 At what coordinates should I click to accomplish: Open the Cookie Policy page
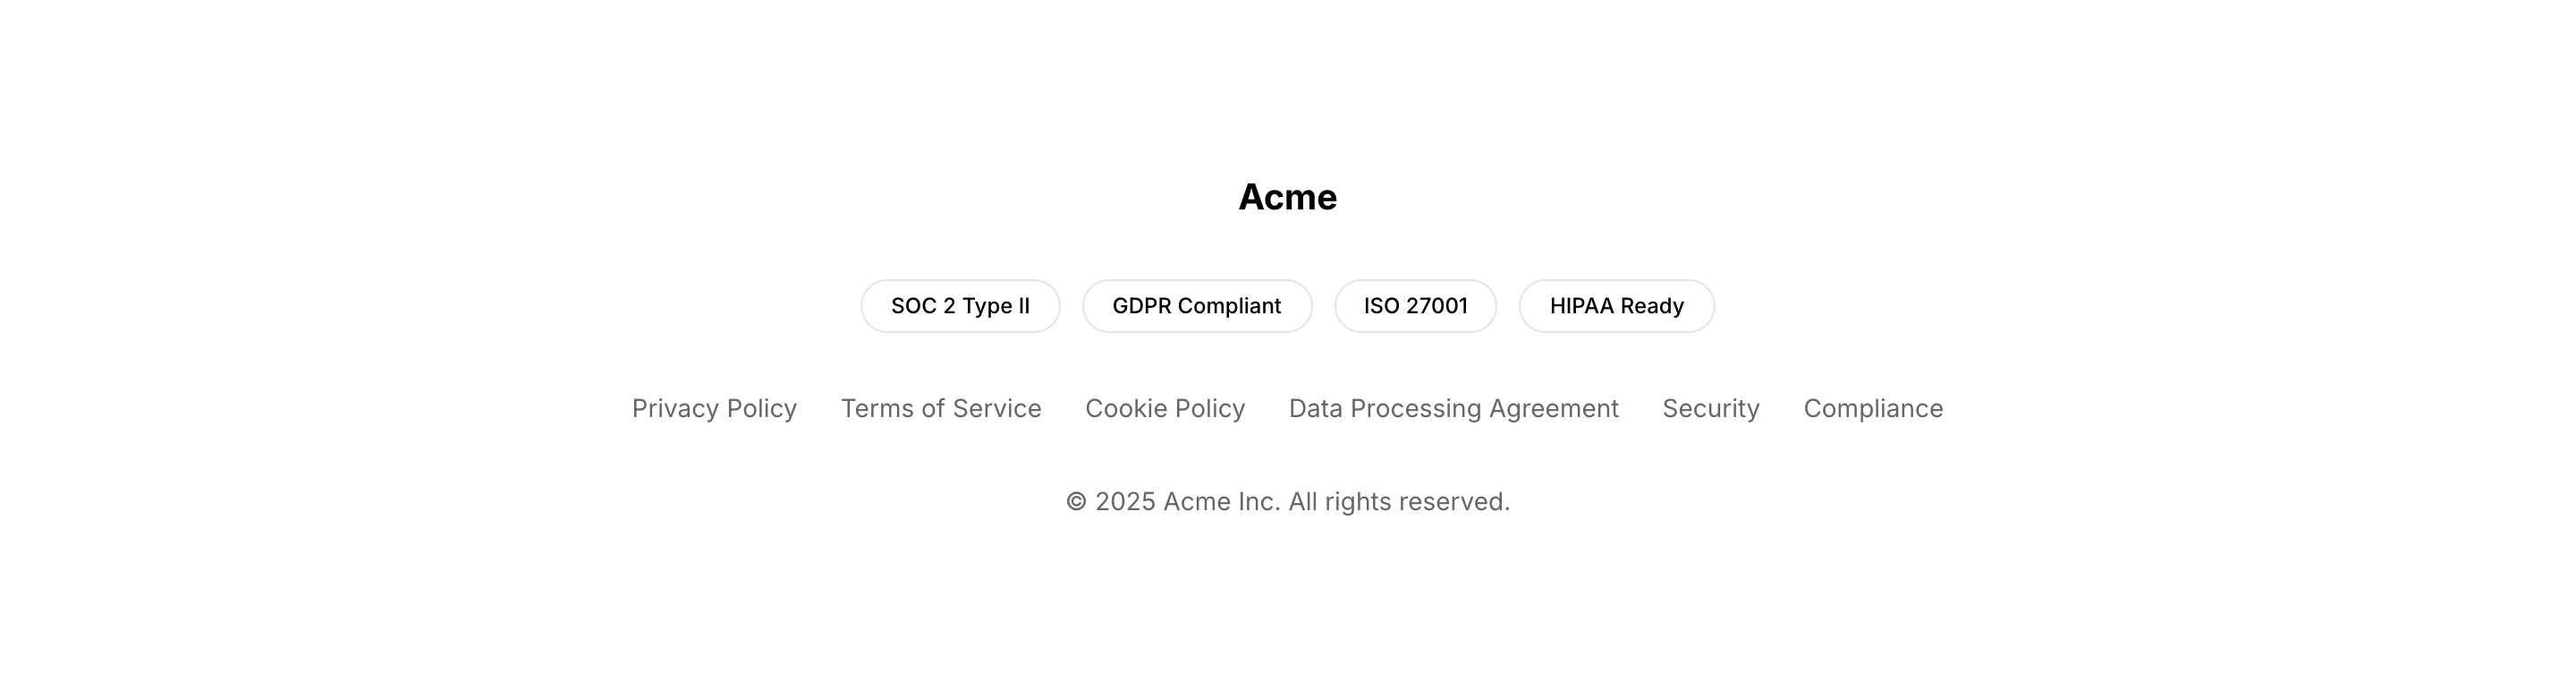pyautogui.click(x=1165, y=409)
